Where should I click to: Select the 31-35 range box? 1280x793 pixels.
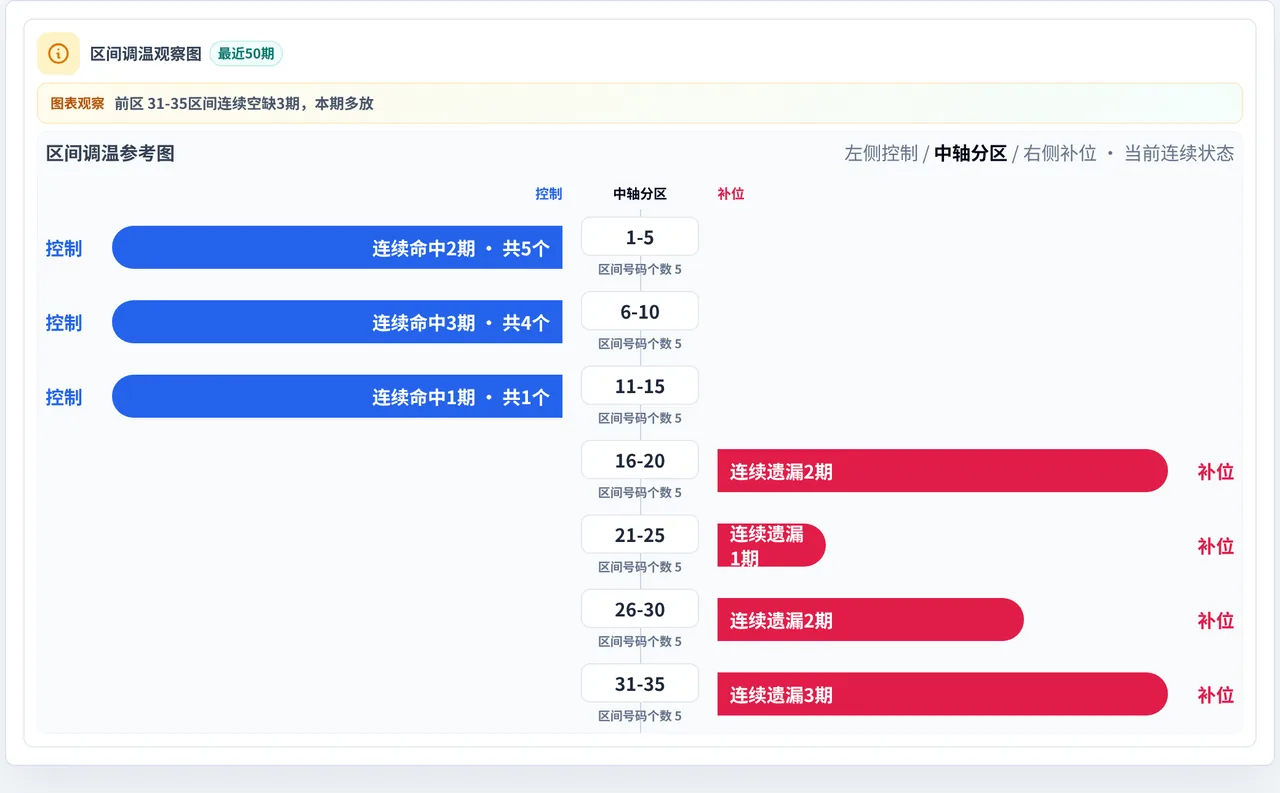(x=640, y=684)
